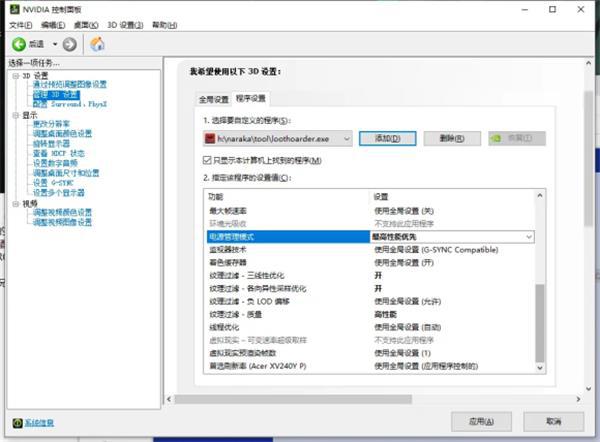Collapse the 视频 tree node
The width and height of the screenshot is (600, 442).
[x=14, y=203]
